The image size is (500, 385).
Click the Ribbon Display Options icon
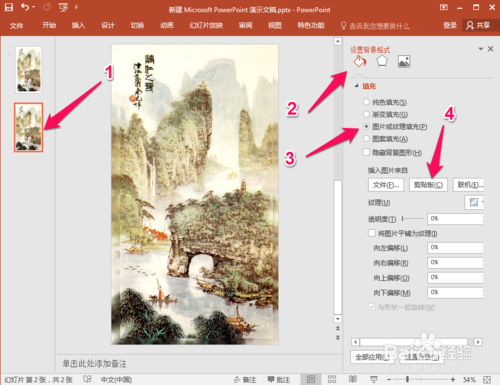coord(444,7)
